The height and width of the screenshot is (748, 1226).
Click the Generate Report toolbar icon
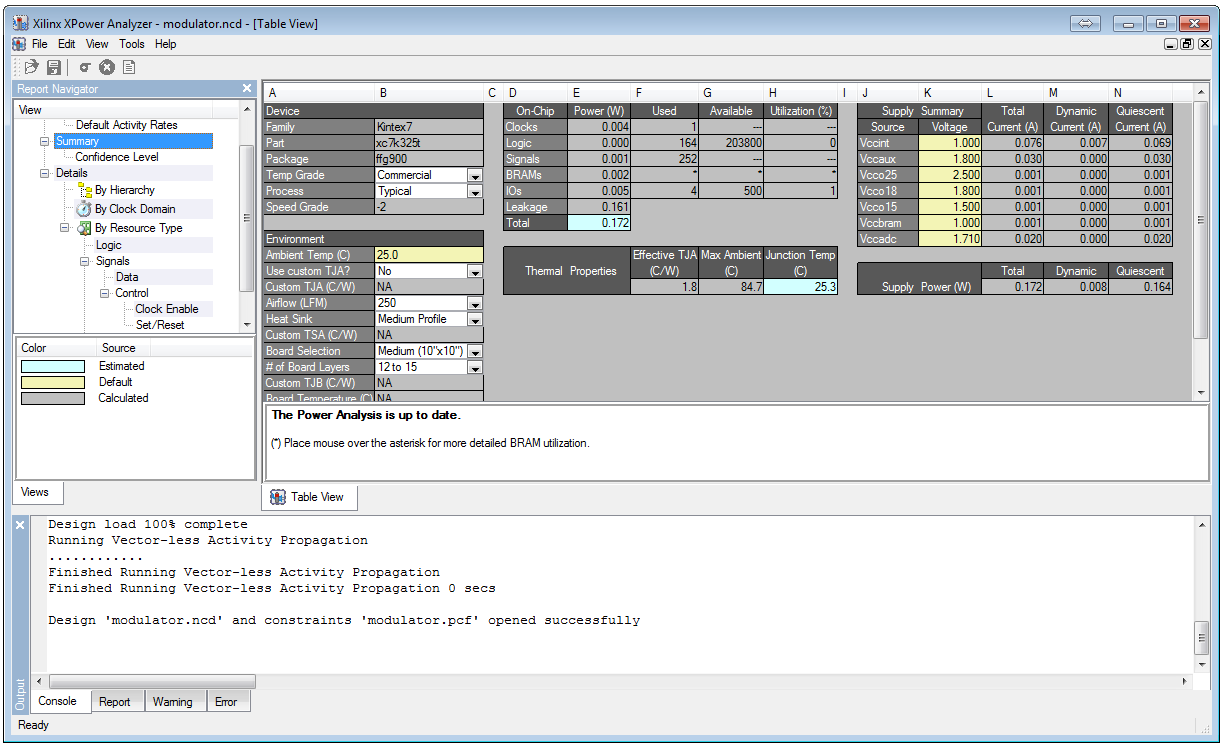pyautogui.click(x=129, y=67)
